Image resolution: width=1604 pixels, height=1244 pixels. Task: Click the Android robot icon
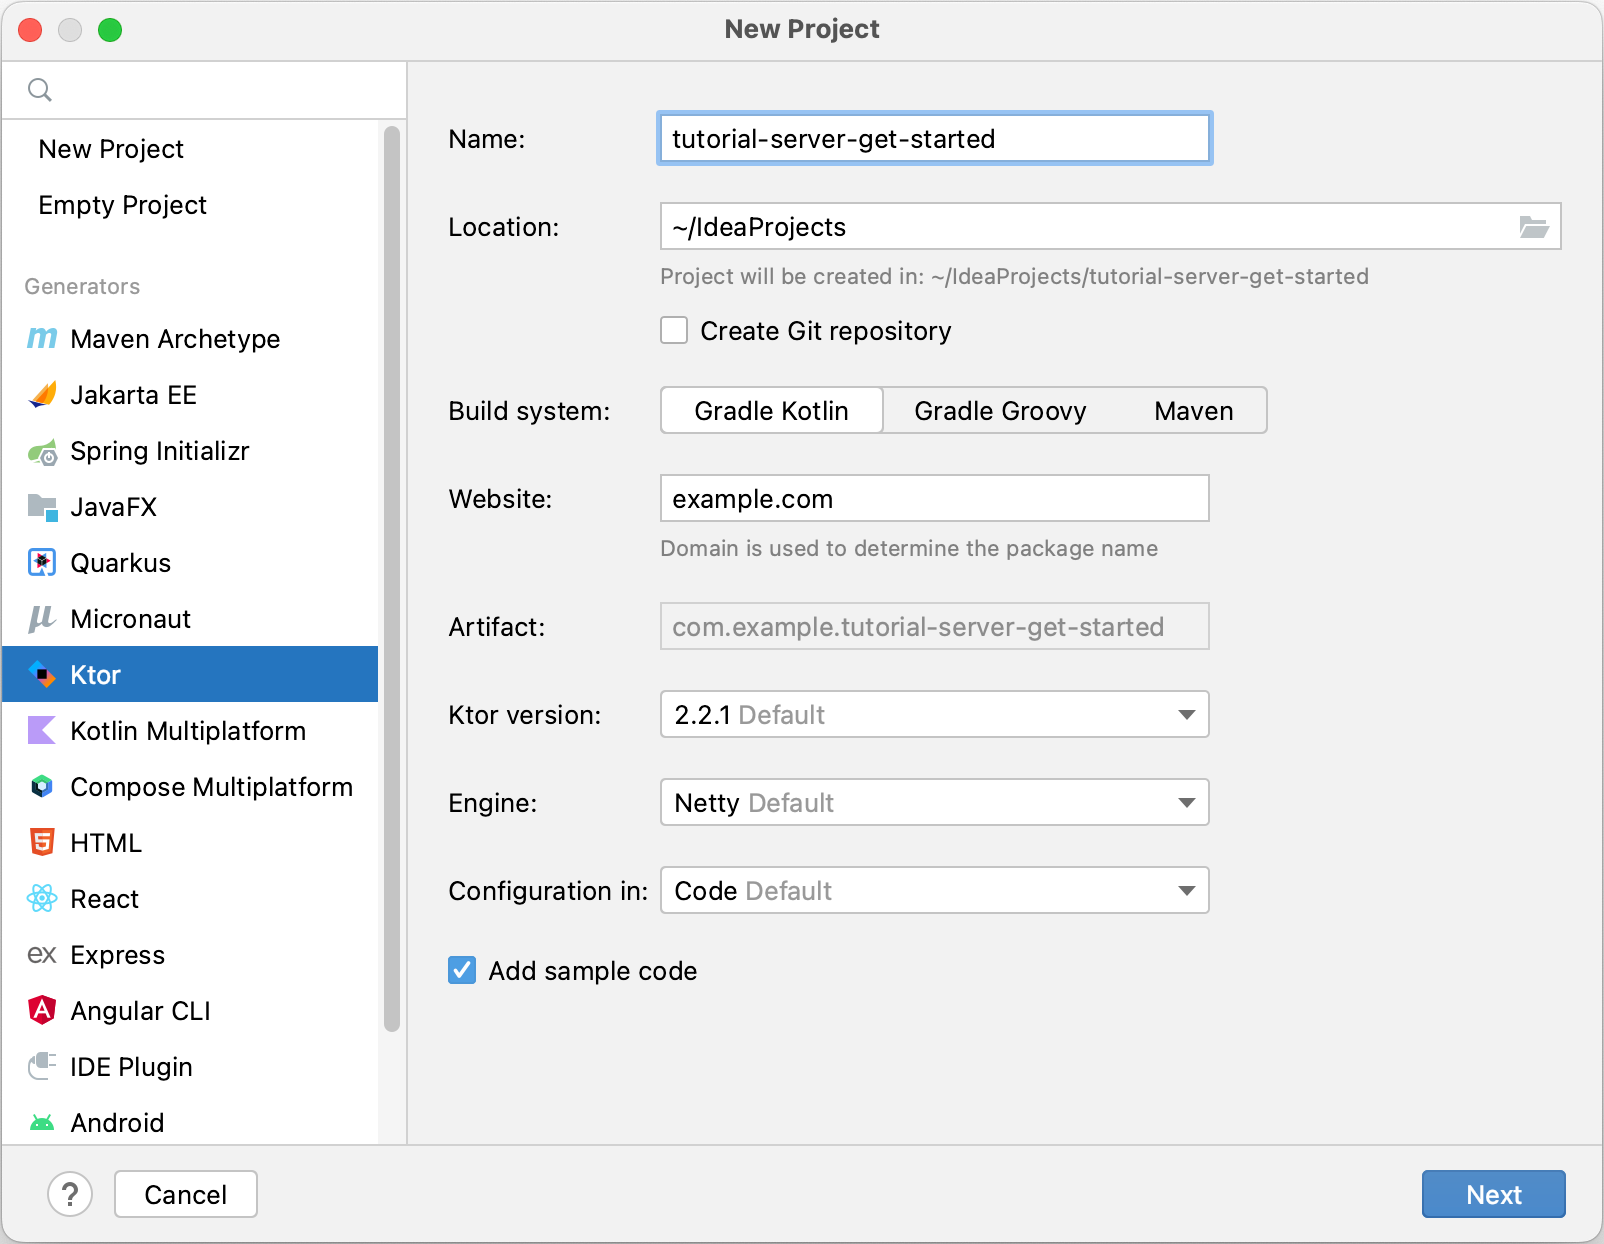pyautogui.click(x=42, y=1123)
